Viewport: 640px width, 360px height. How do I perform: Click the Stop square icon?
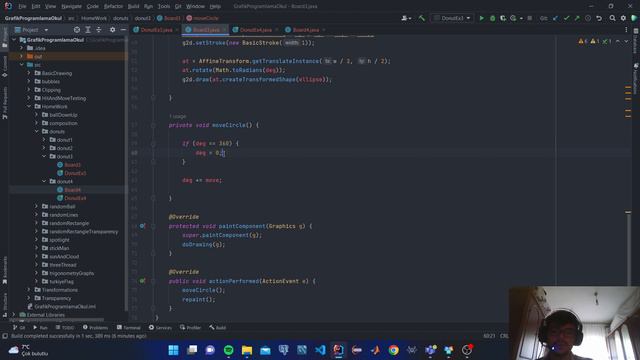click(530, 18)
